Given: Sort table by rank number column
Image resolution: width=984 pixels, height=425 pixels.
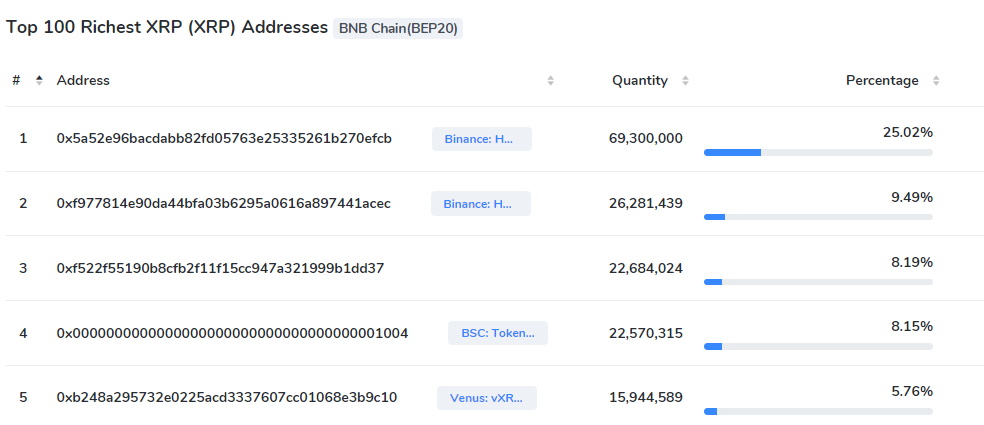Looking at the screenshot, I should pyautogui.click(x=39, y=80).
